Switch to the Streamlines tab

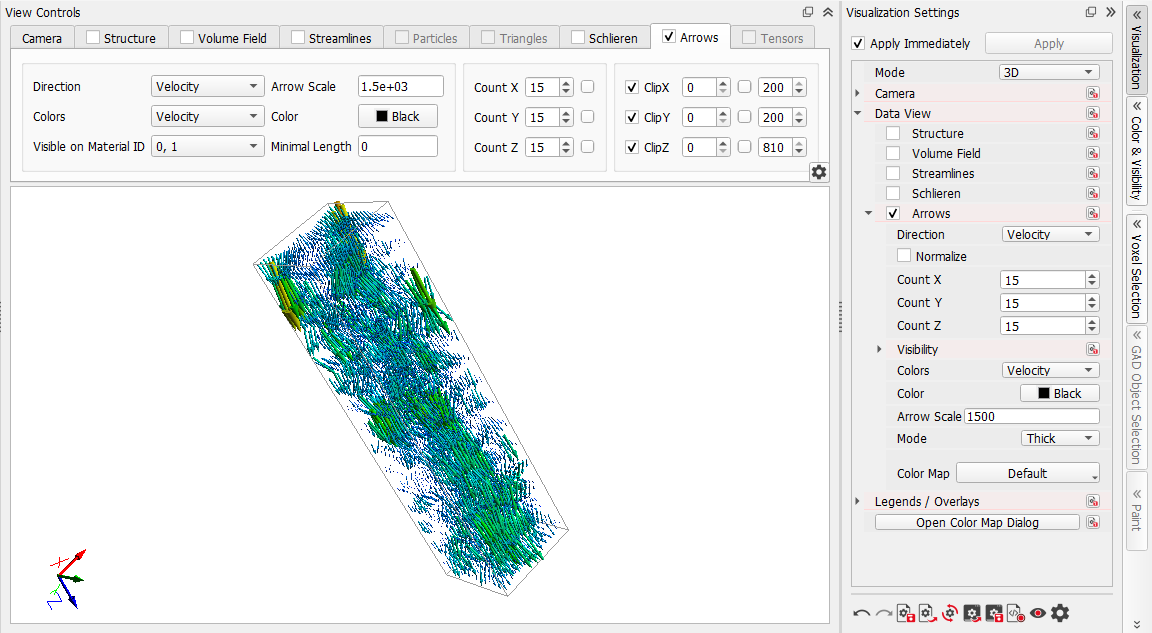(331, 38)
